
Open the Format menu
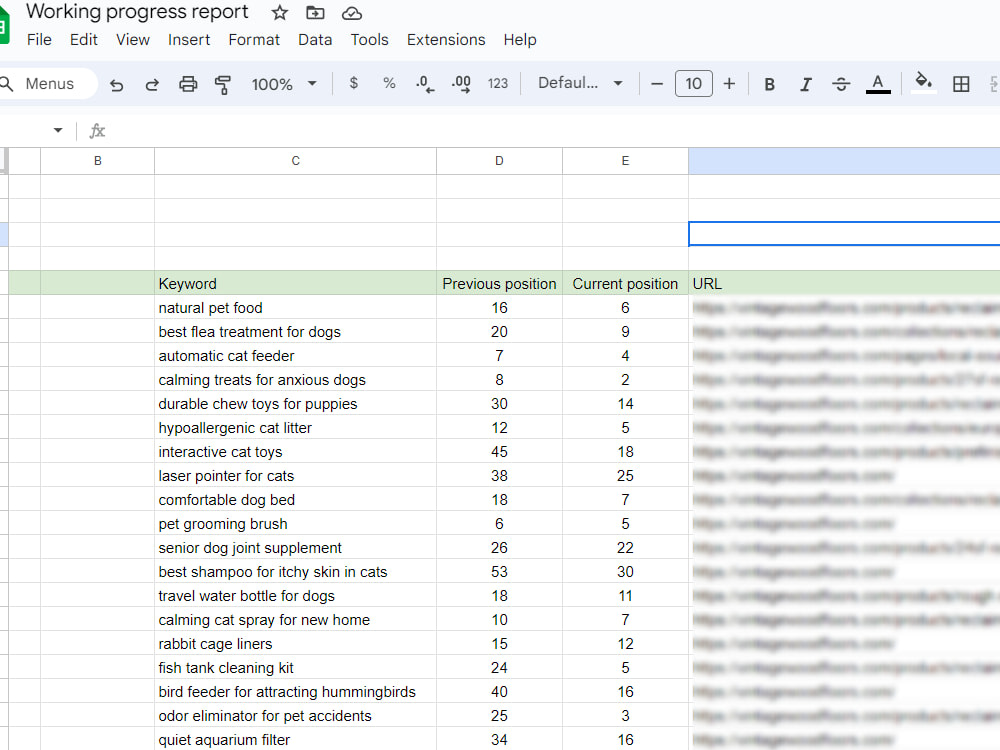pos(254,40)
